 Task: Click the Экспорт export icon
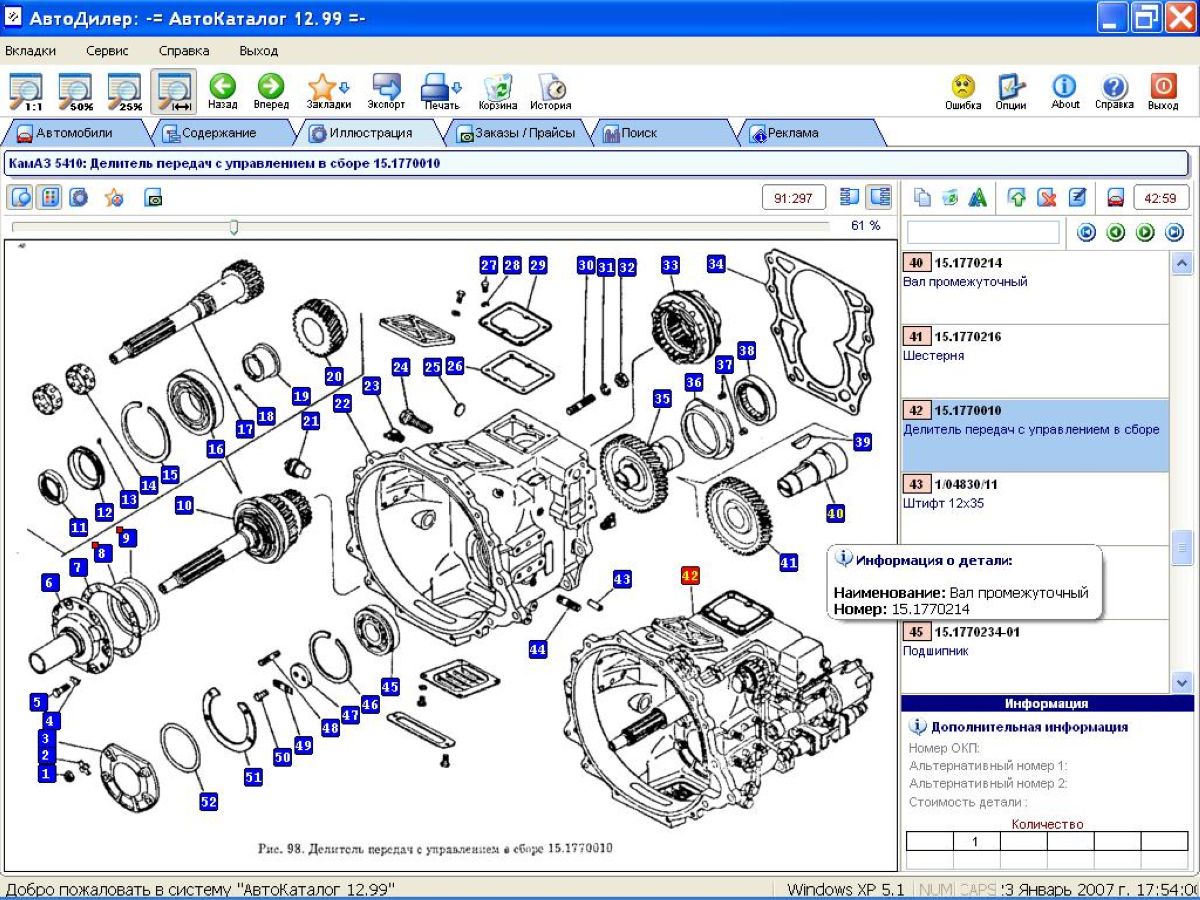click(386, 91)
